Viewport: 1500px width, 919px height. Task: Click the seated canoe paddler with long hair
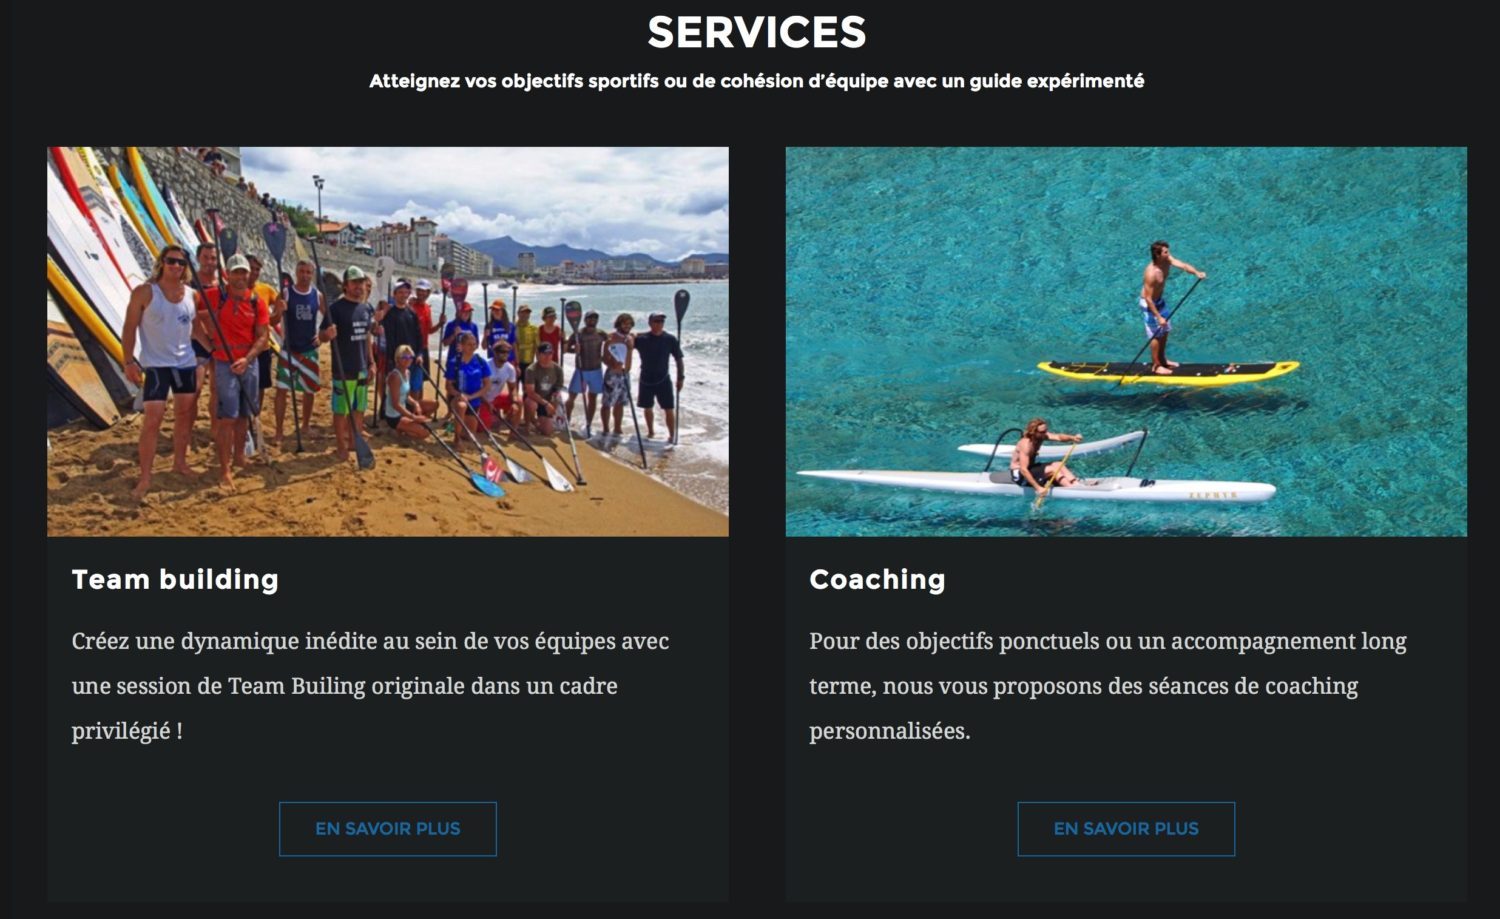(x=1038, y=455)
